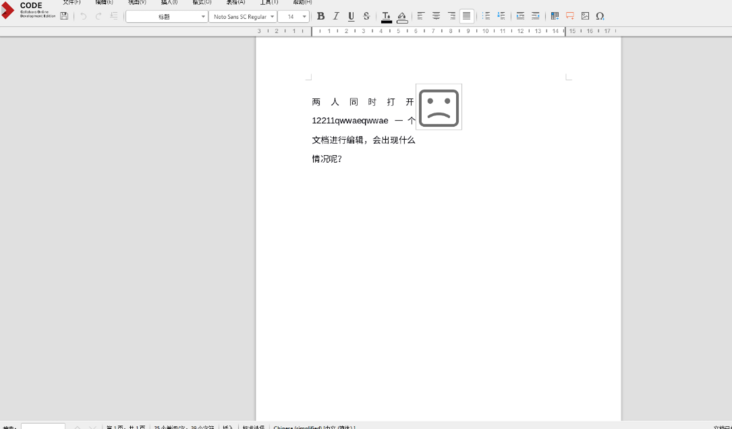Image resolution: width=732 pixels, height=429 pixels.
Task: Open the 表格 menu
Action: pyautogui.click(x=236, y=2)
